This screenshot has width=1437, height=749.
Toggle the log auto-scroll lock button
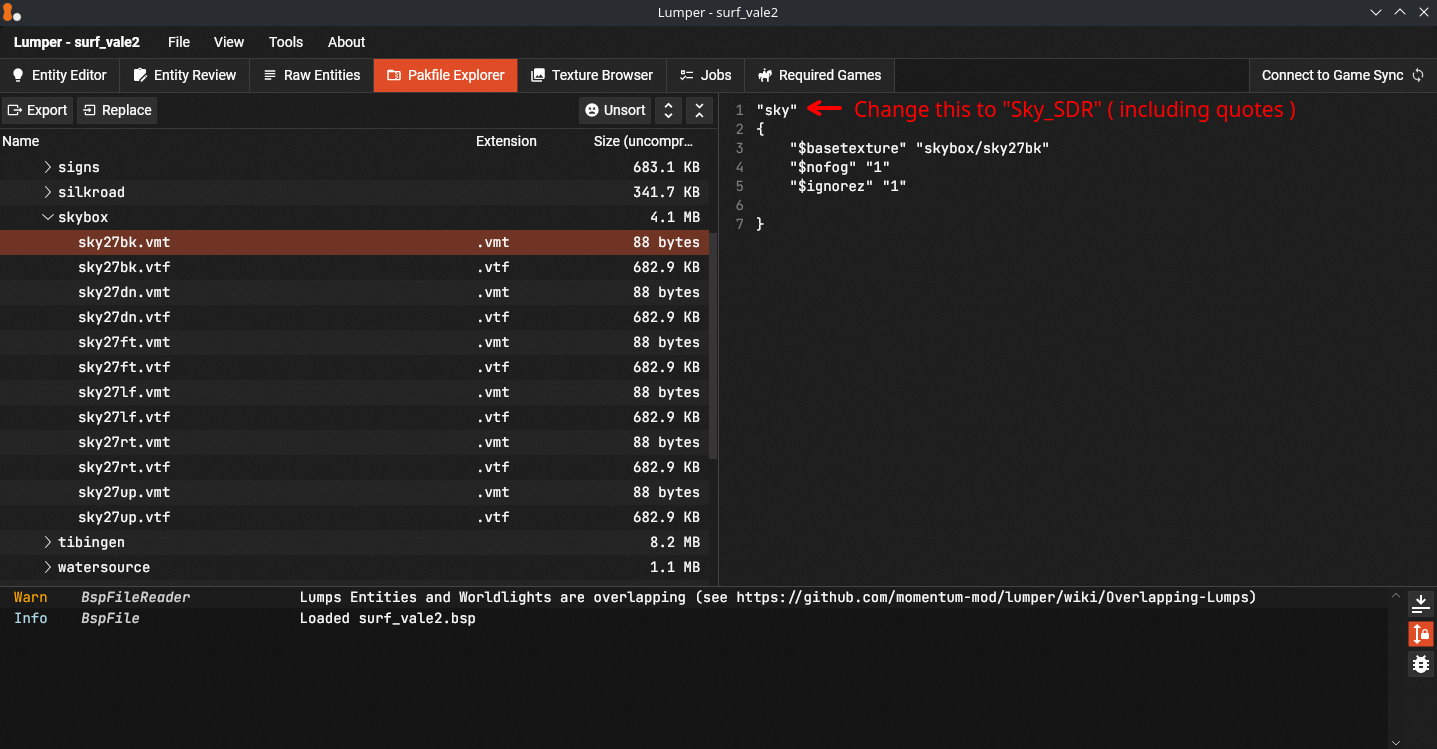point(1420,633)
